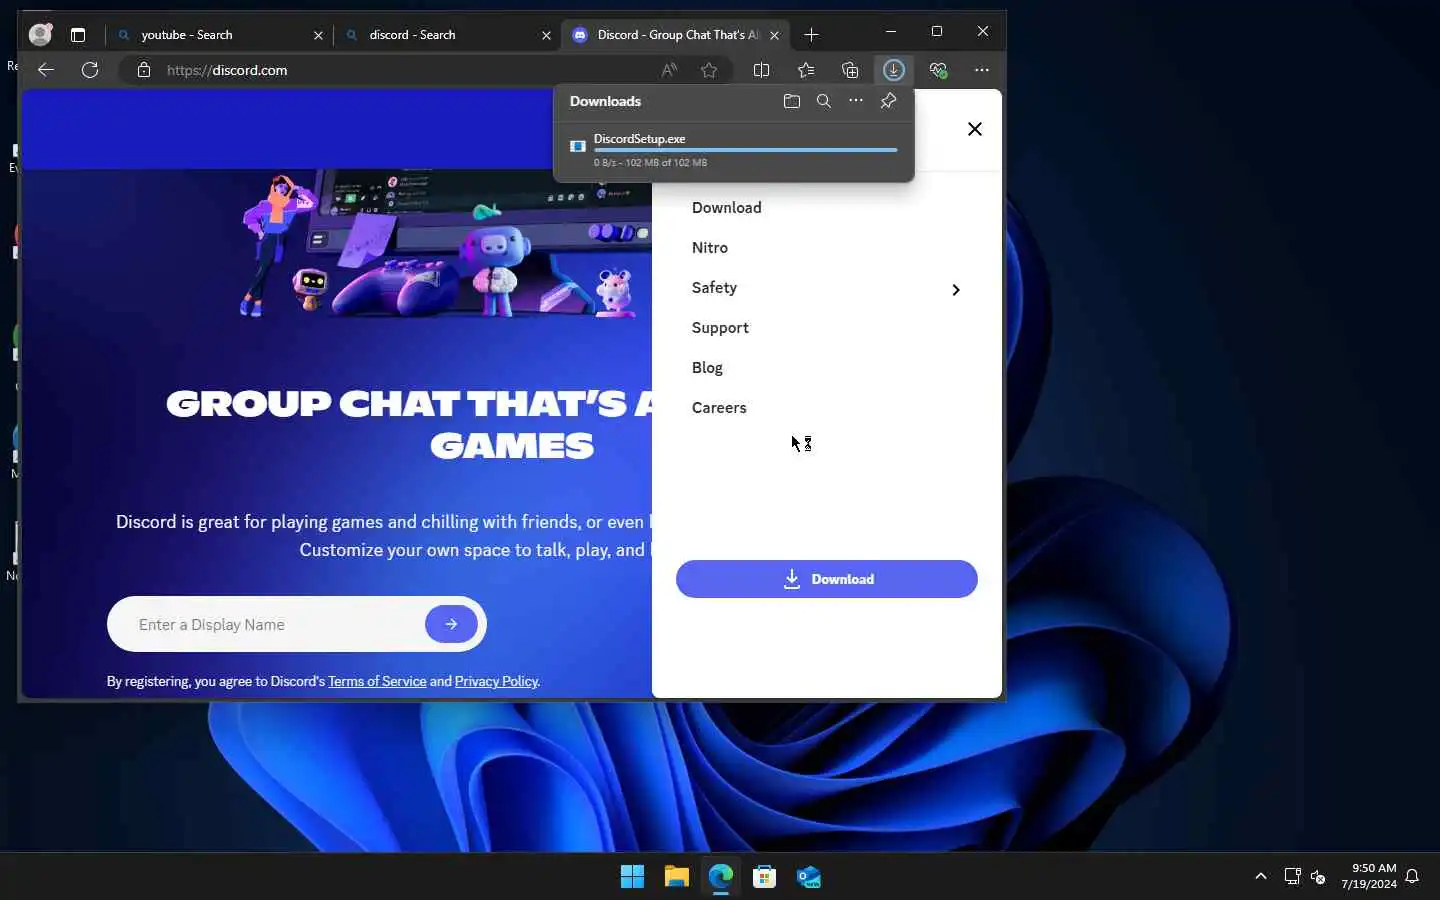Screen dimensions: 1440x900
Task: Pin the Downloads panel
Action: coord(888,101)
